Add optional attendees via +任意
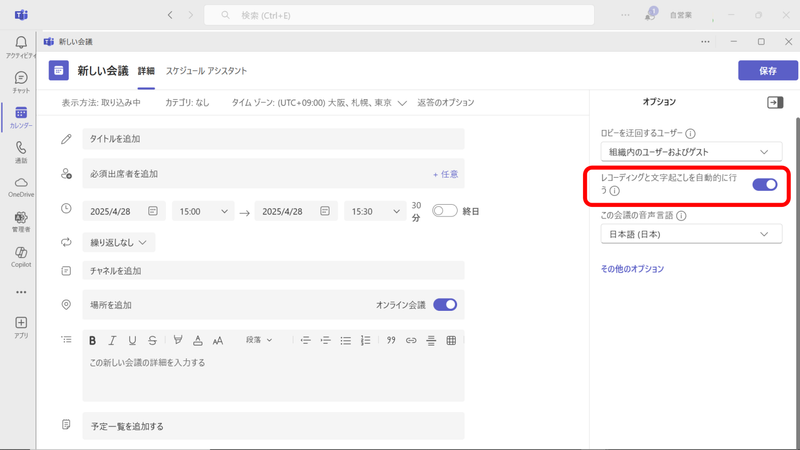 pos(445,174)
